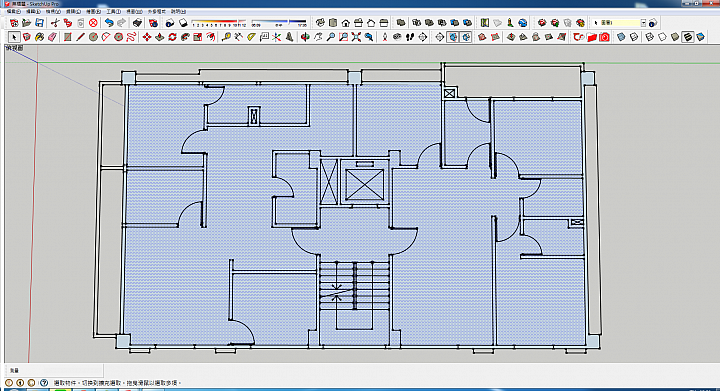Screen dimensions: 720x391
Task: Switch to Hidden Line face style
Action: click(662, 37)
